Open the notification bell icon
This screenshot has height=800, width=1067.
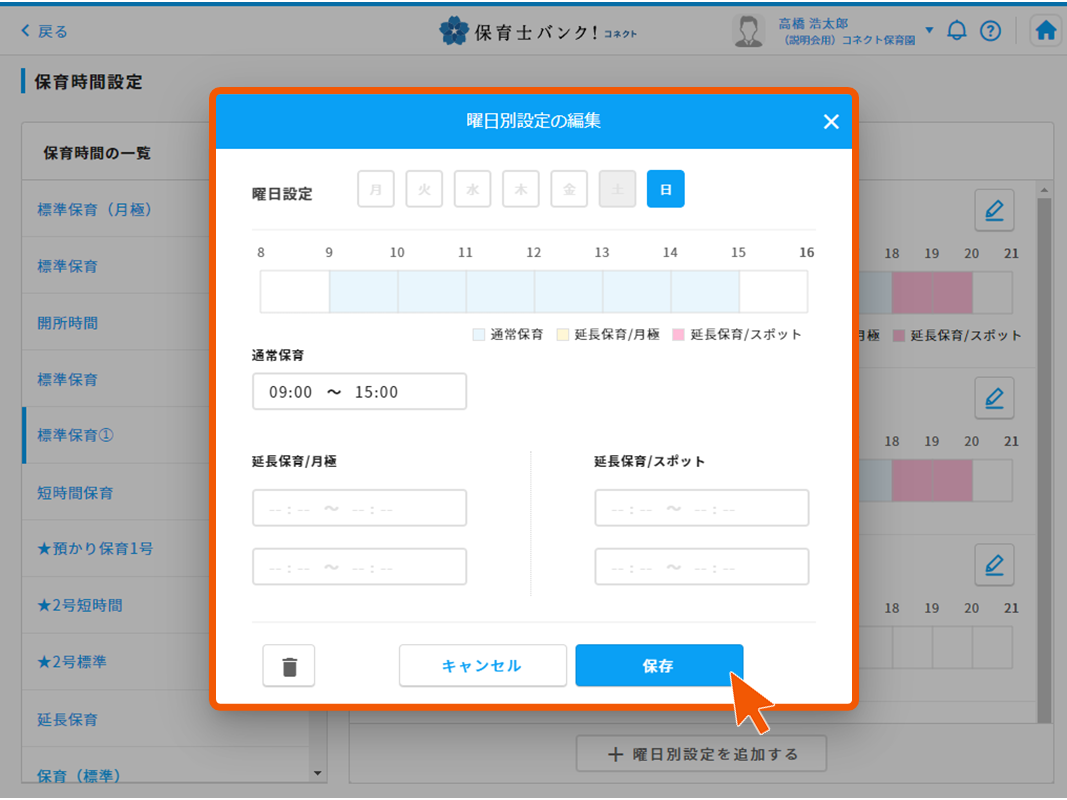coord(957,31)
